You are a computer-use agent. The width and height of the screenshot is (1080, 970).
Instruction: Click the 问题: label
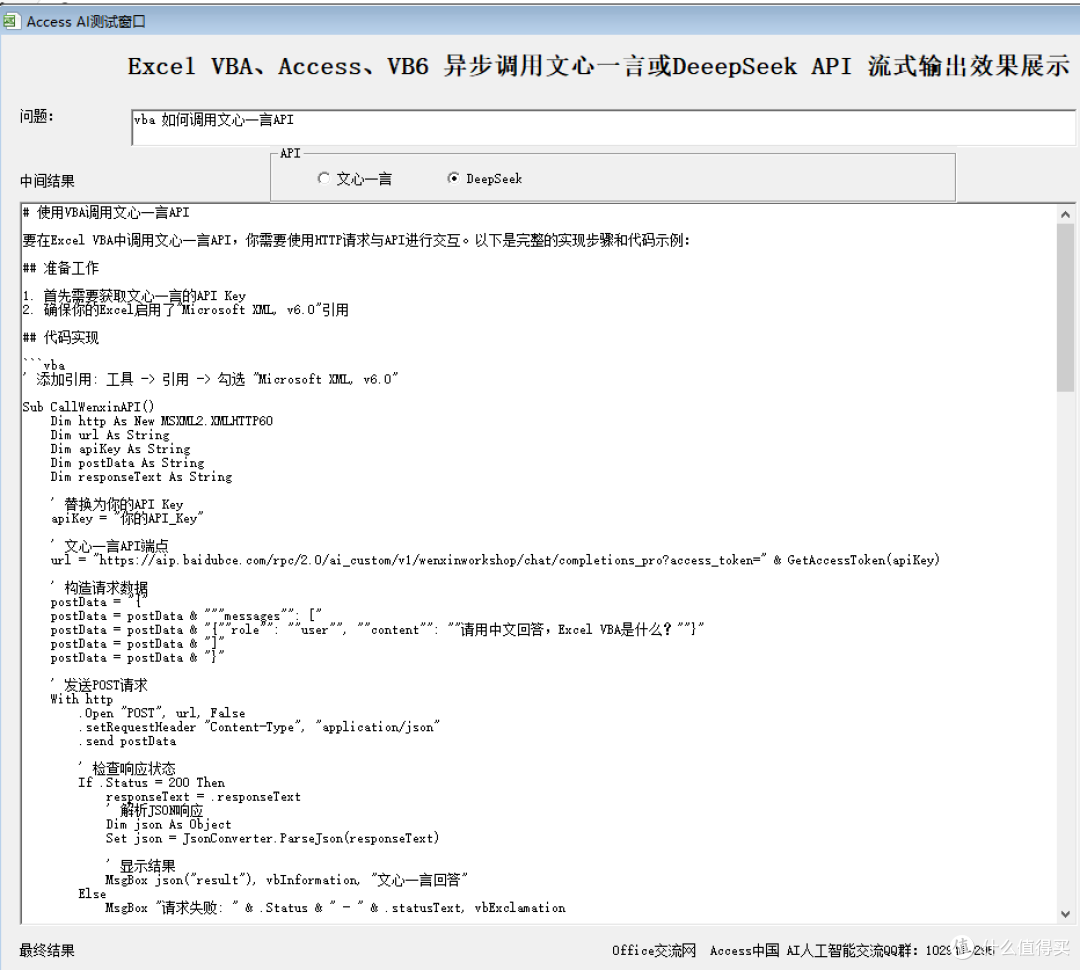point(37,116)
